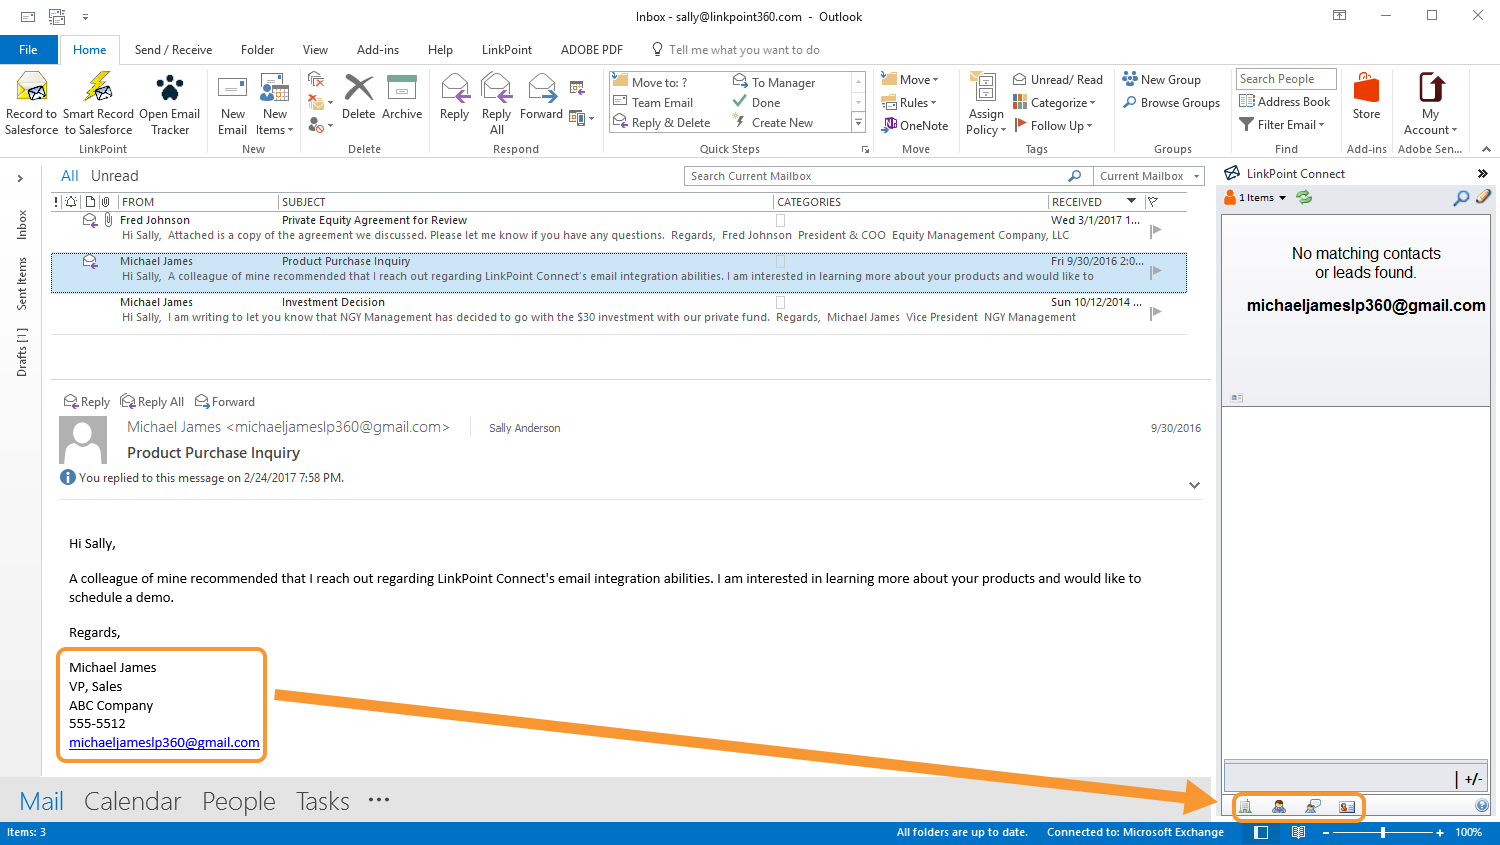Open the ADOBE PDF tab
Screen dimensions: 1500x845
click(591, 50)
